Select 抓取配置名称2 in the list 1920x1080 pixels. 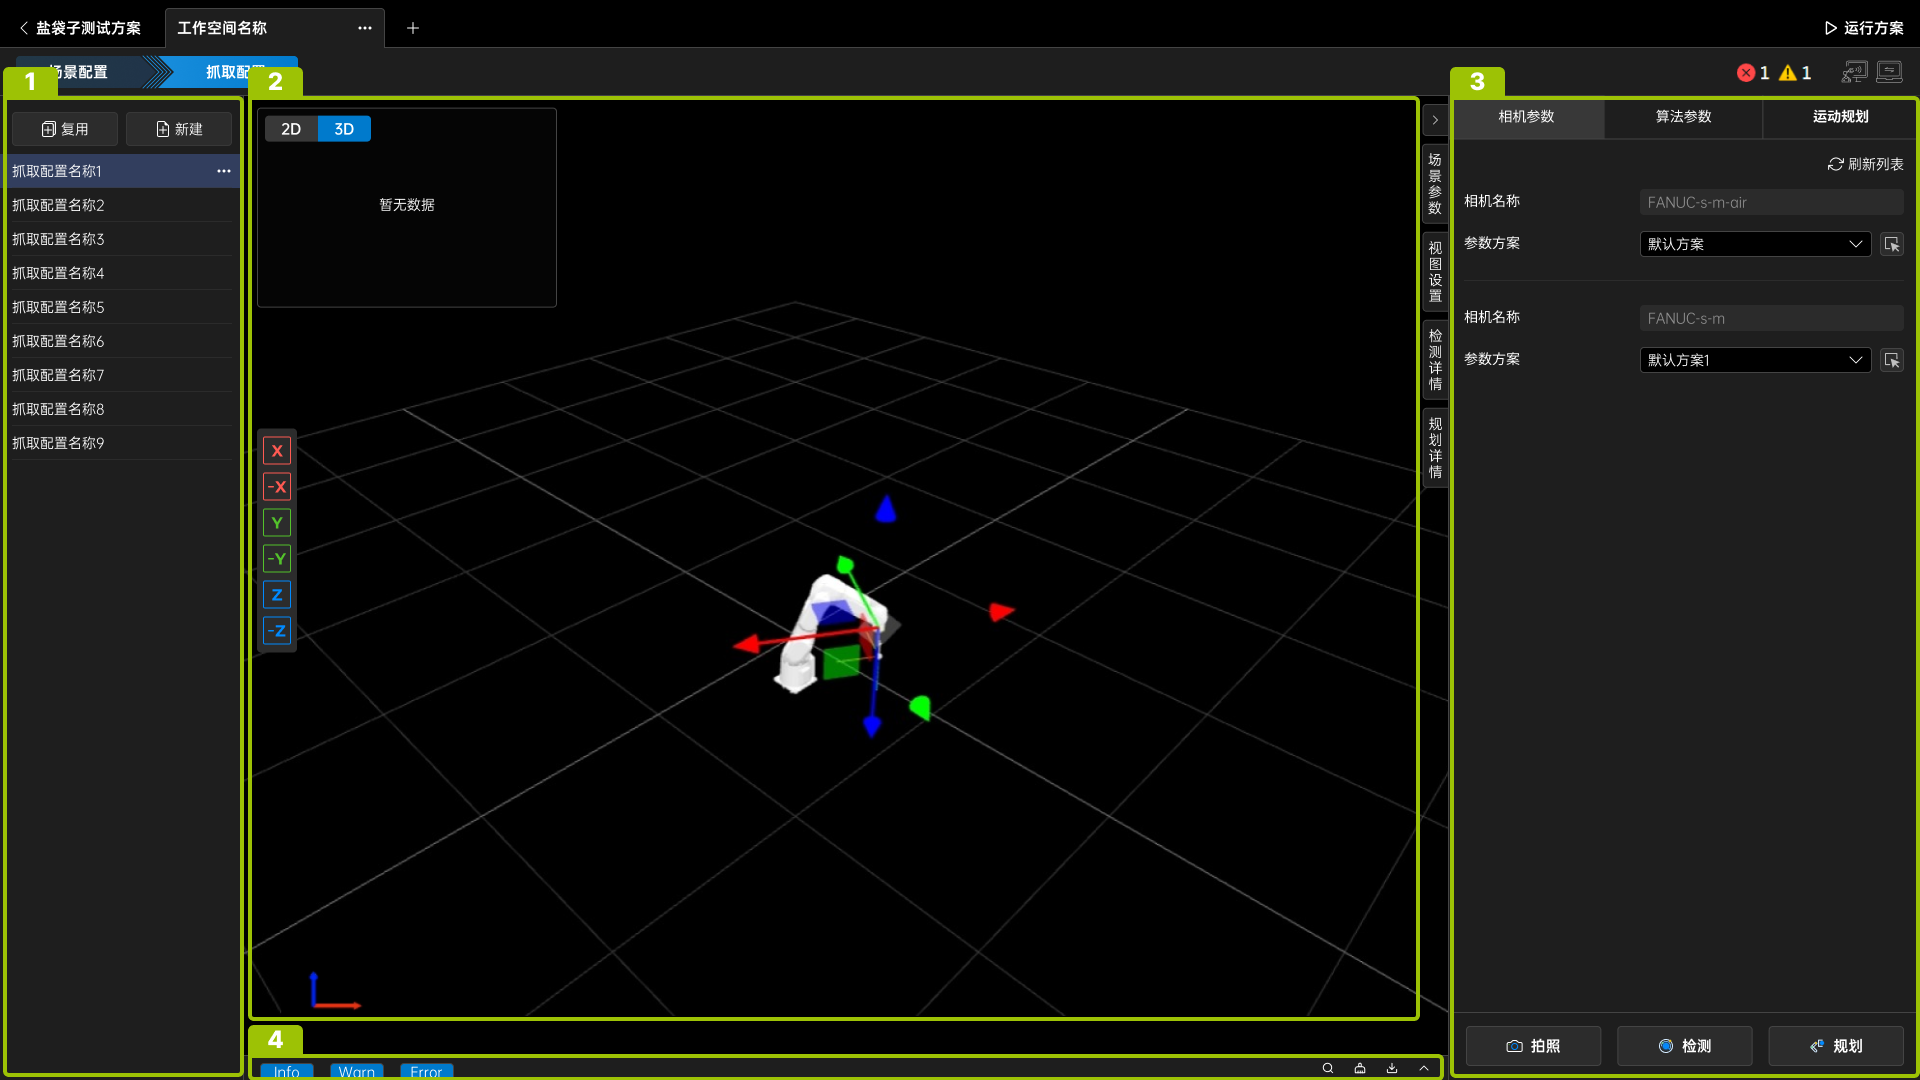coord(122,205)
